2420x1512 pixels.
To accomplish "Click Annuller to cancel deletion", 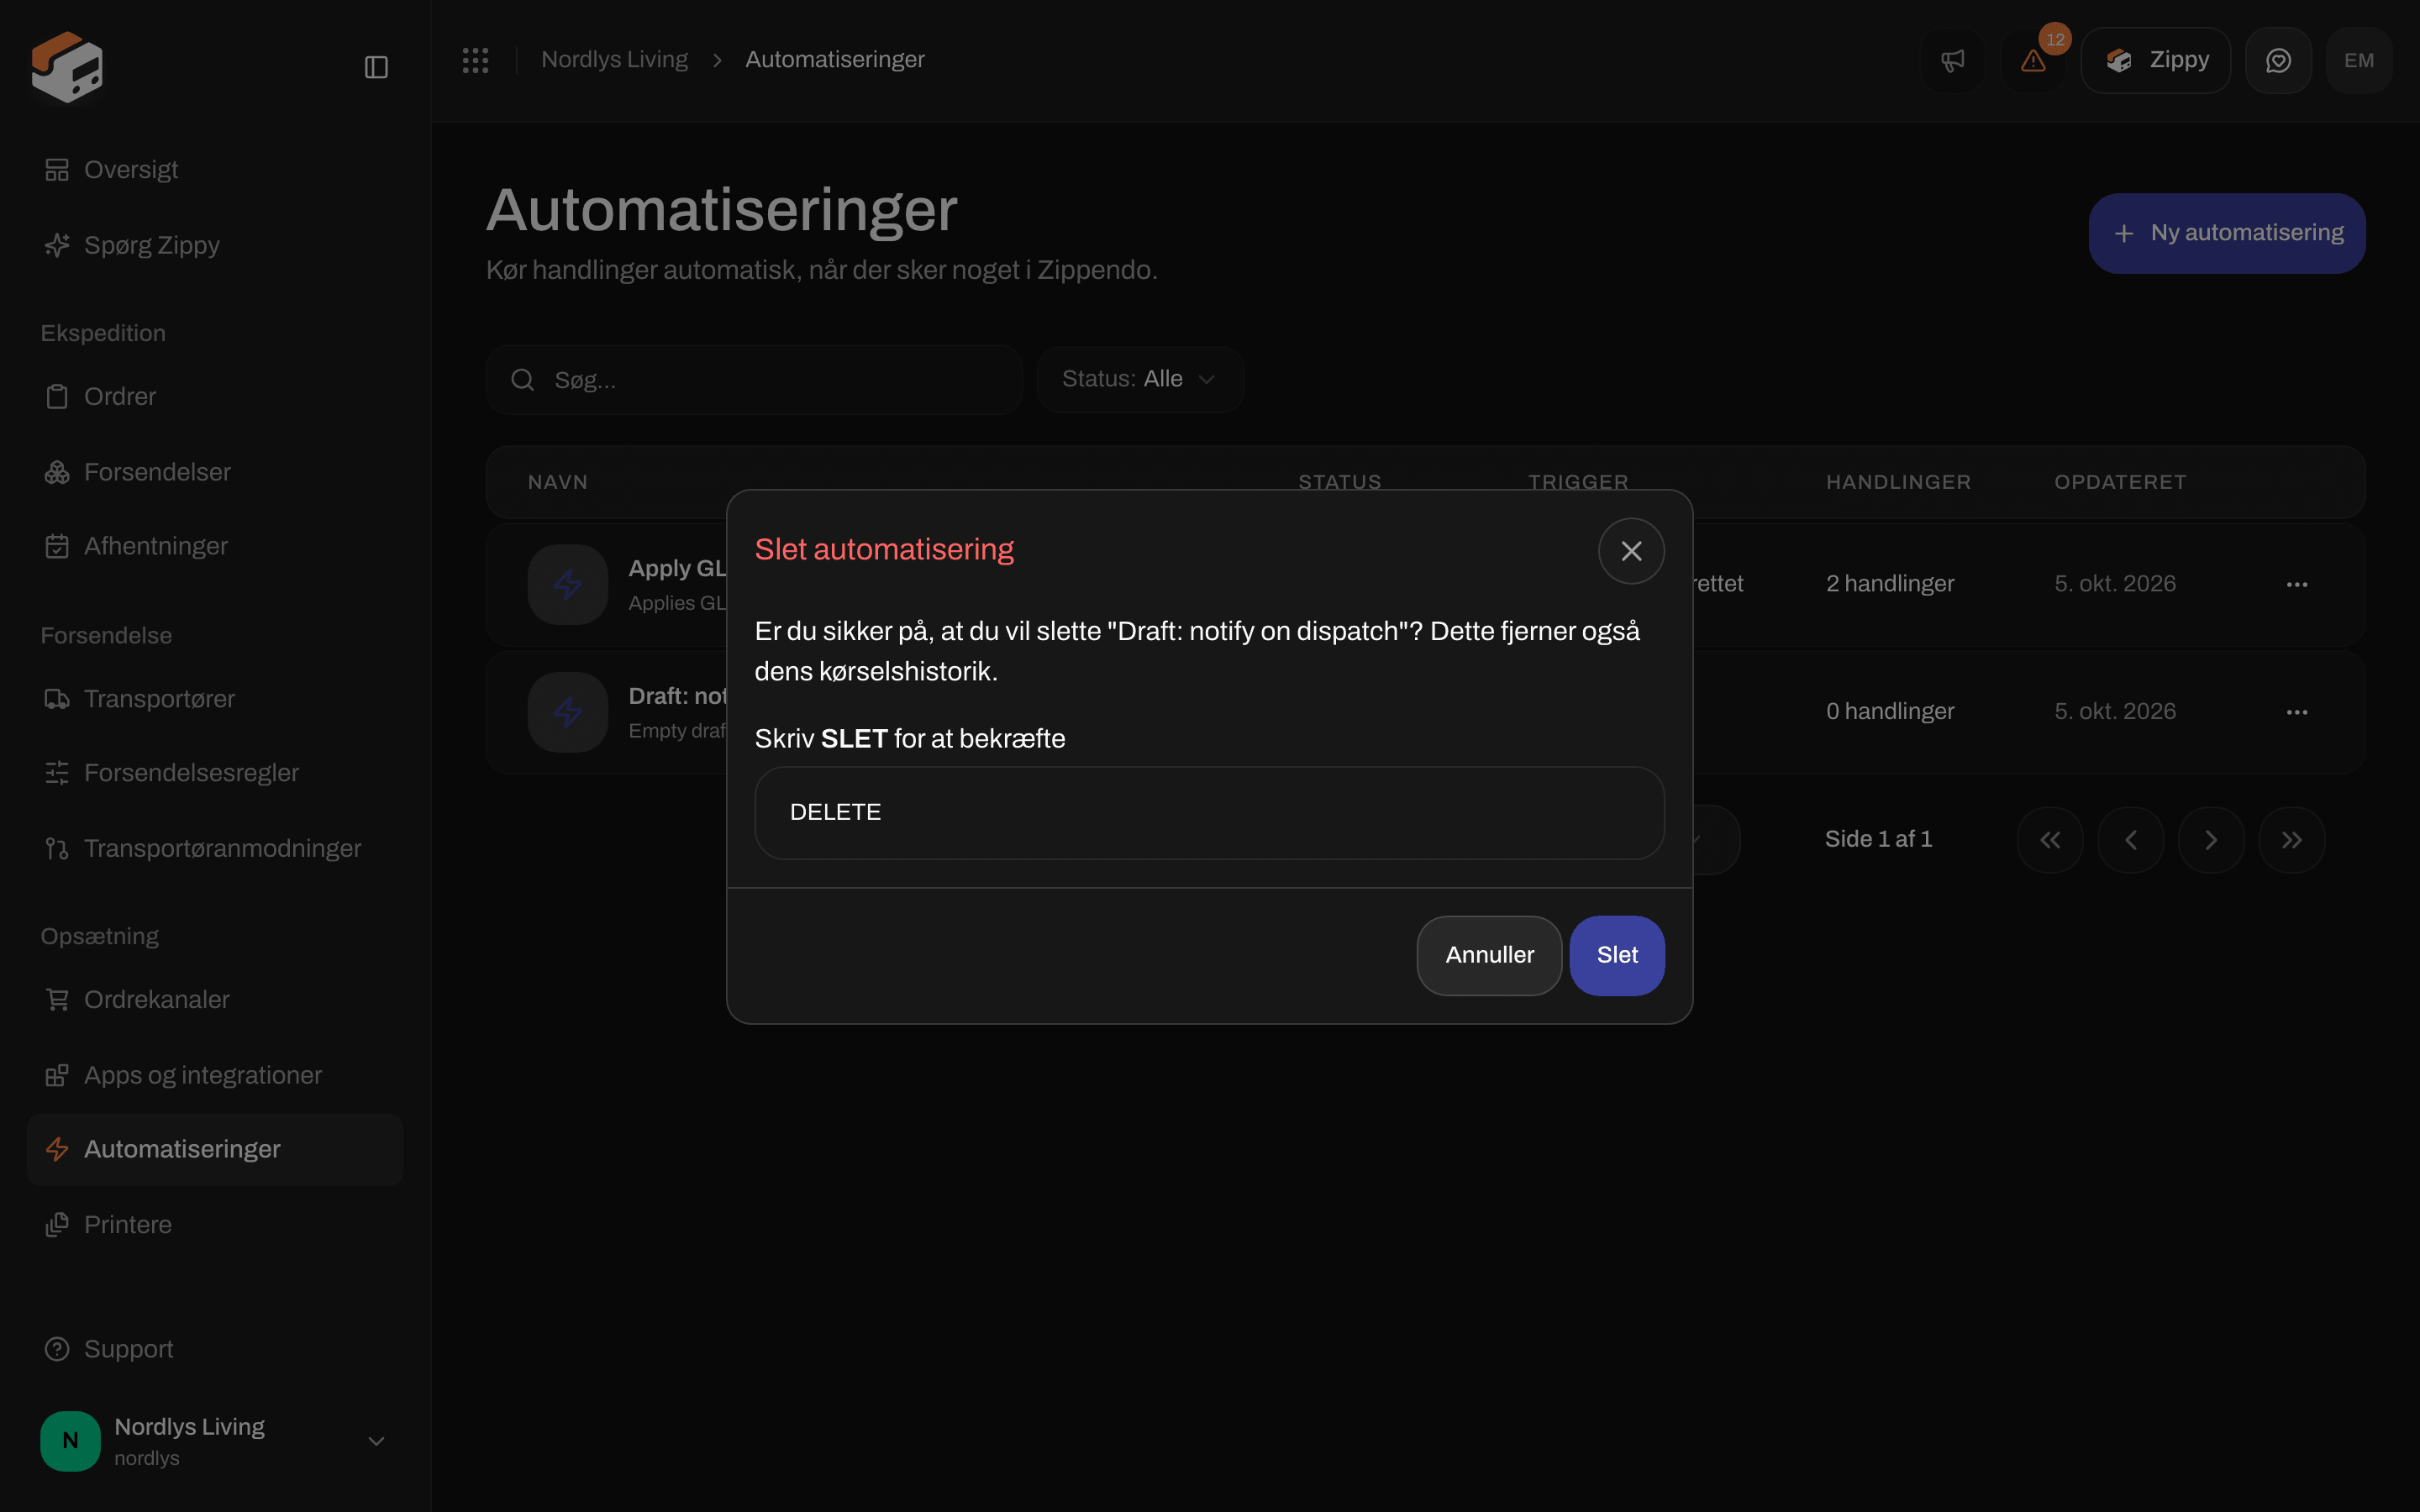I will tap(1489, 956).
